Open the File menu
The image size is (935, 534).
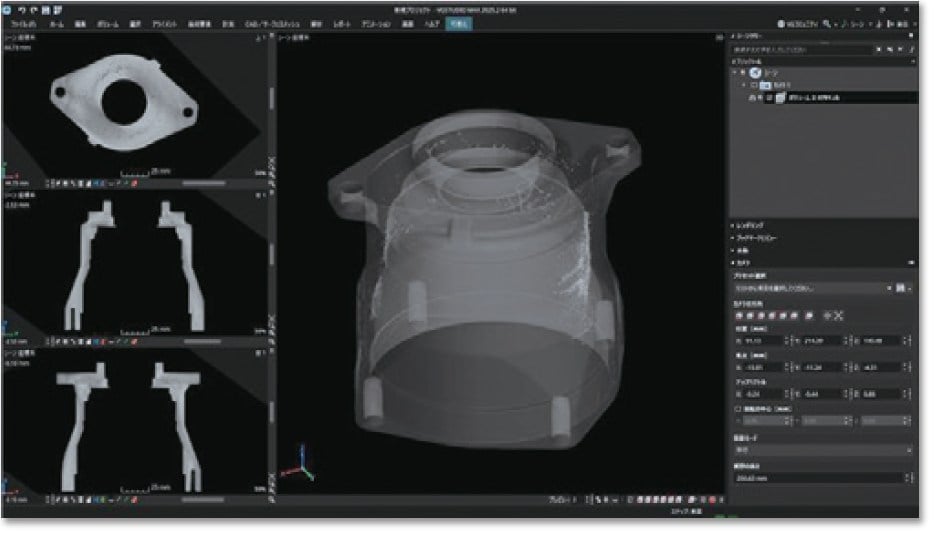[22, 23]
